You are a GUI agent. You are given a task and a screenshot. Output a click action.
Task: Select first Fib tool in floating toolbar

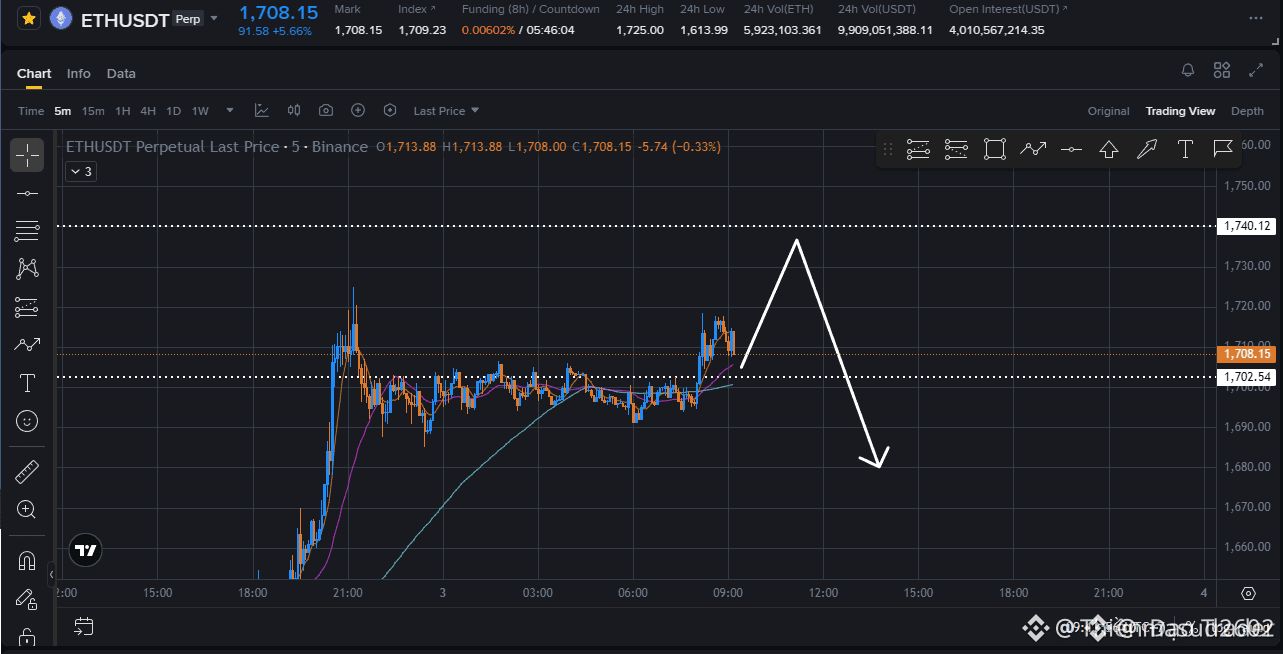[918, 150]
